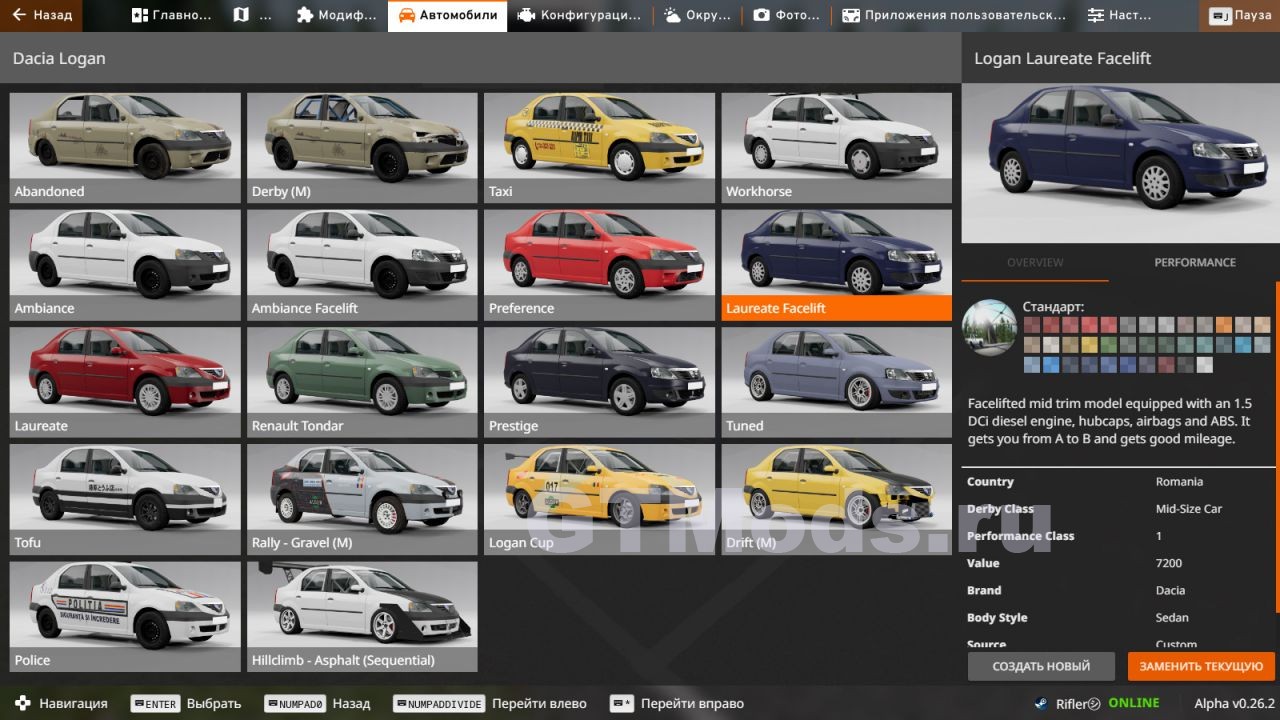Select the Tuned configuration

[836, 382]
